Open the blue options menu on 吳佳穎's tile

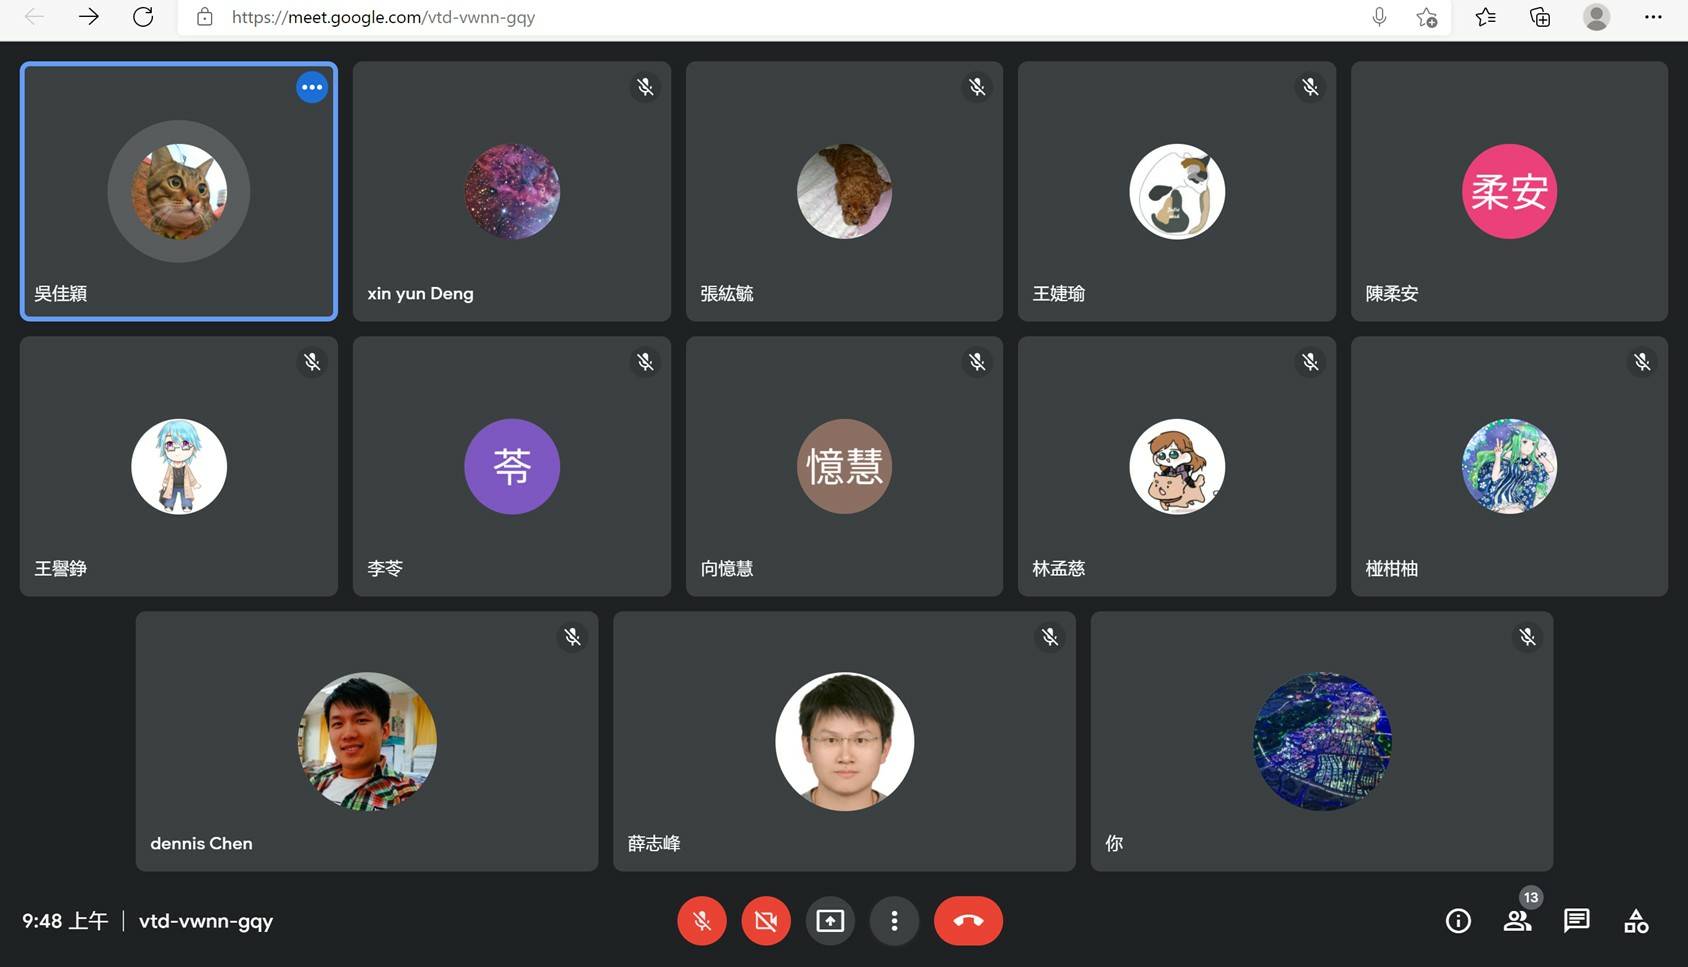(312, 88)
